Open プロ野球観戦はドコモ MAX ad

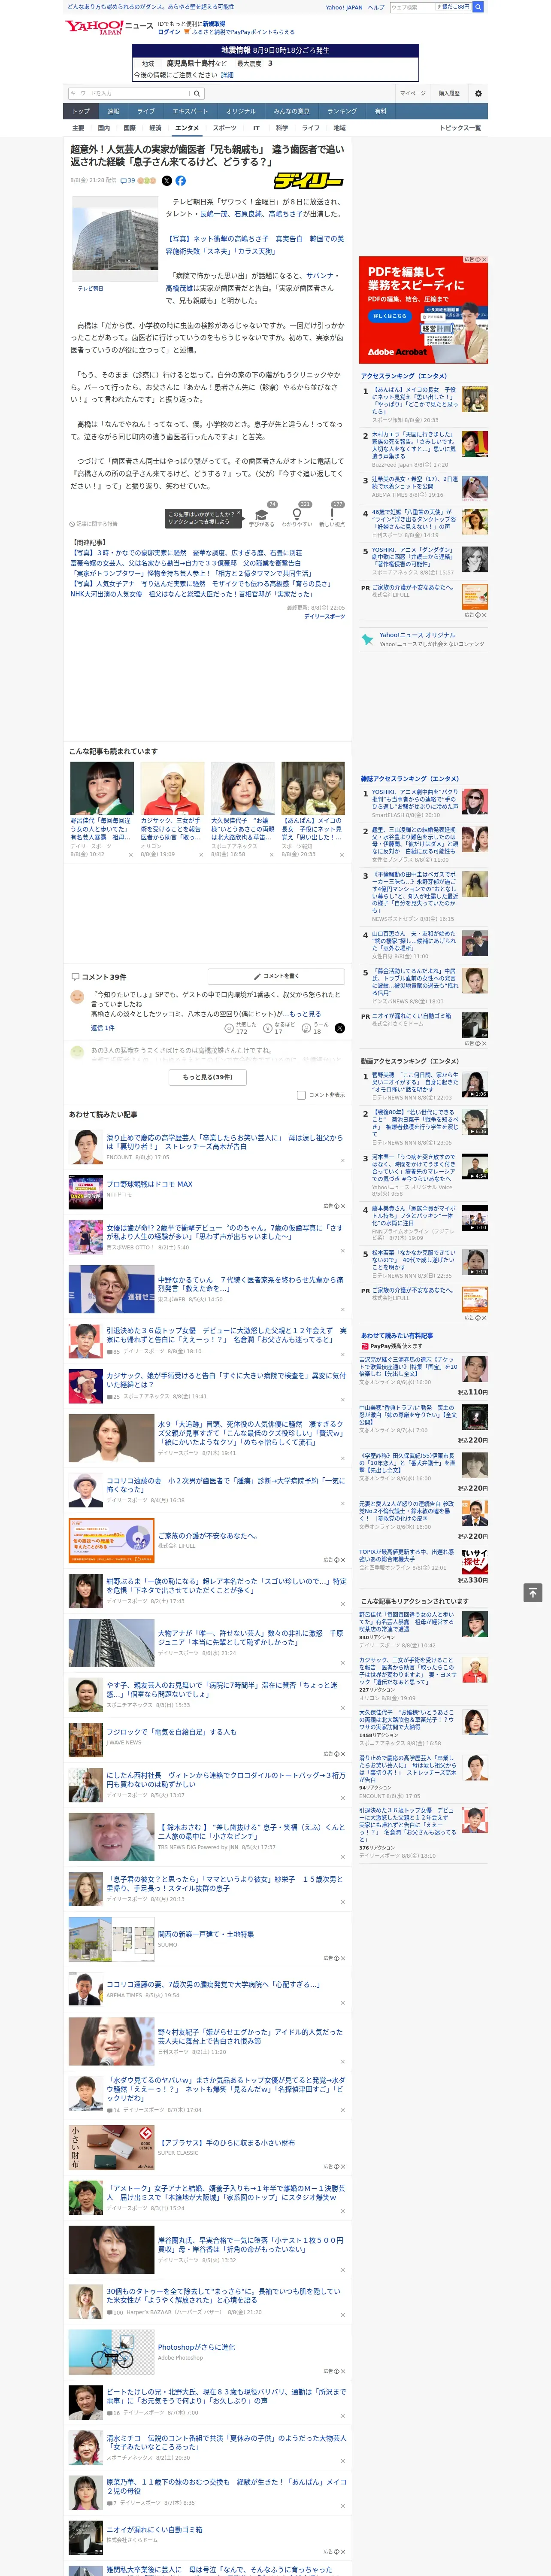(x=149, y=1184)
